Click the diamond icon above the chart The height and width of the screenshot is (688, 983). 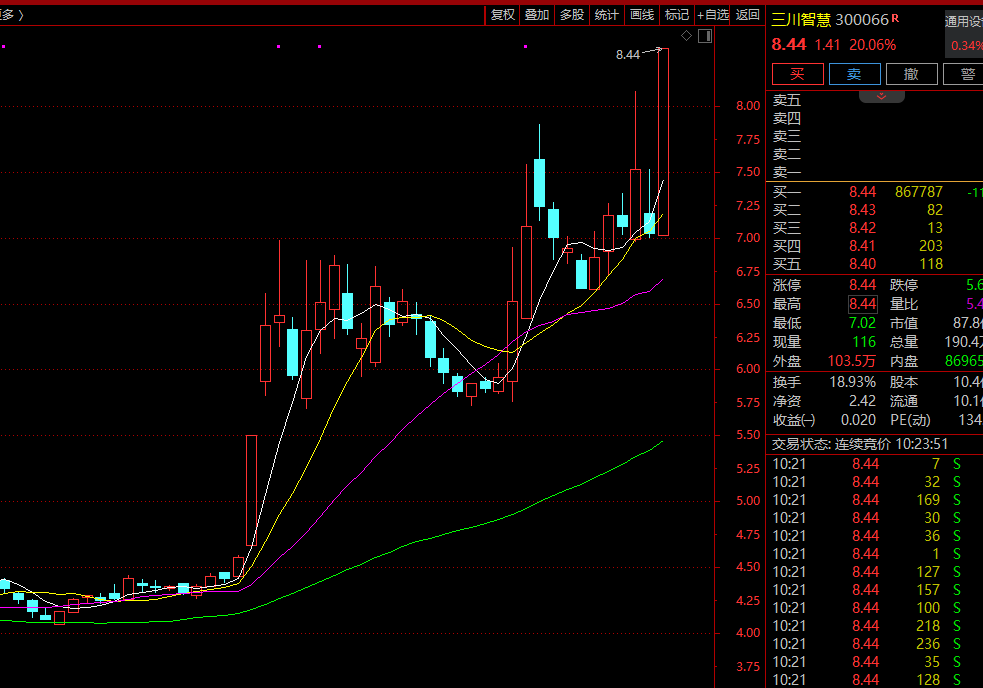pos(686,36)
